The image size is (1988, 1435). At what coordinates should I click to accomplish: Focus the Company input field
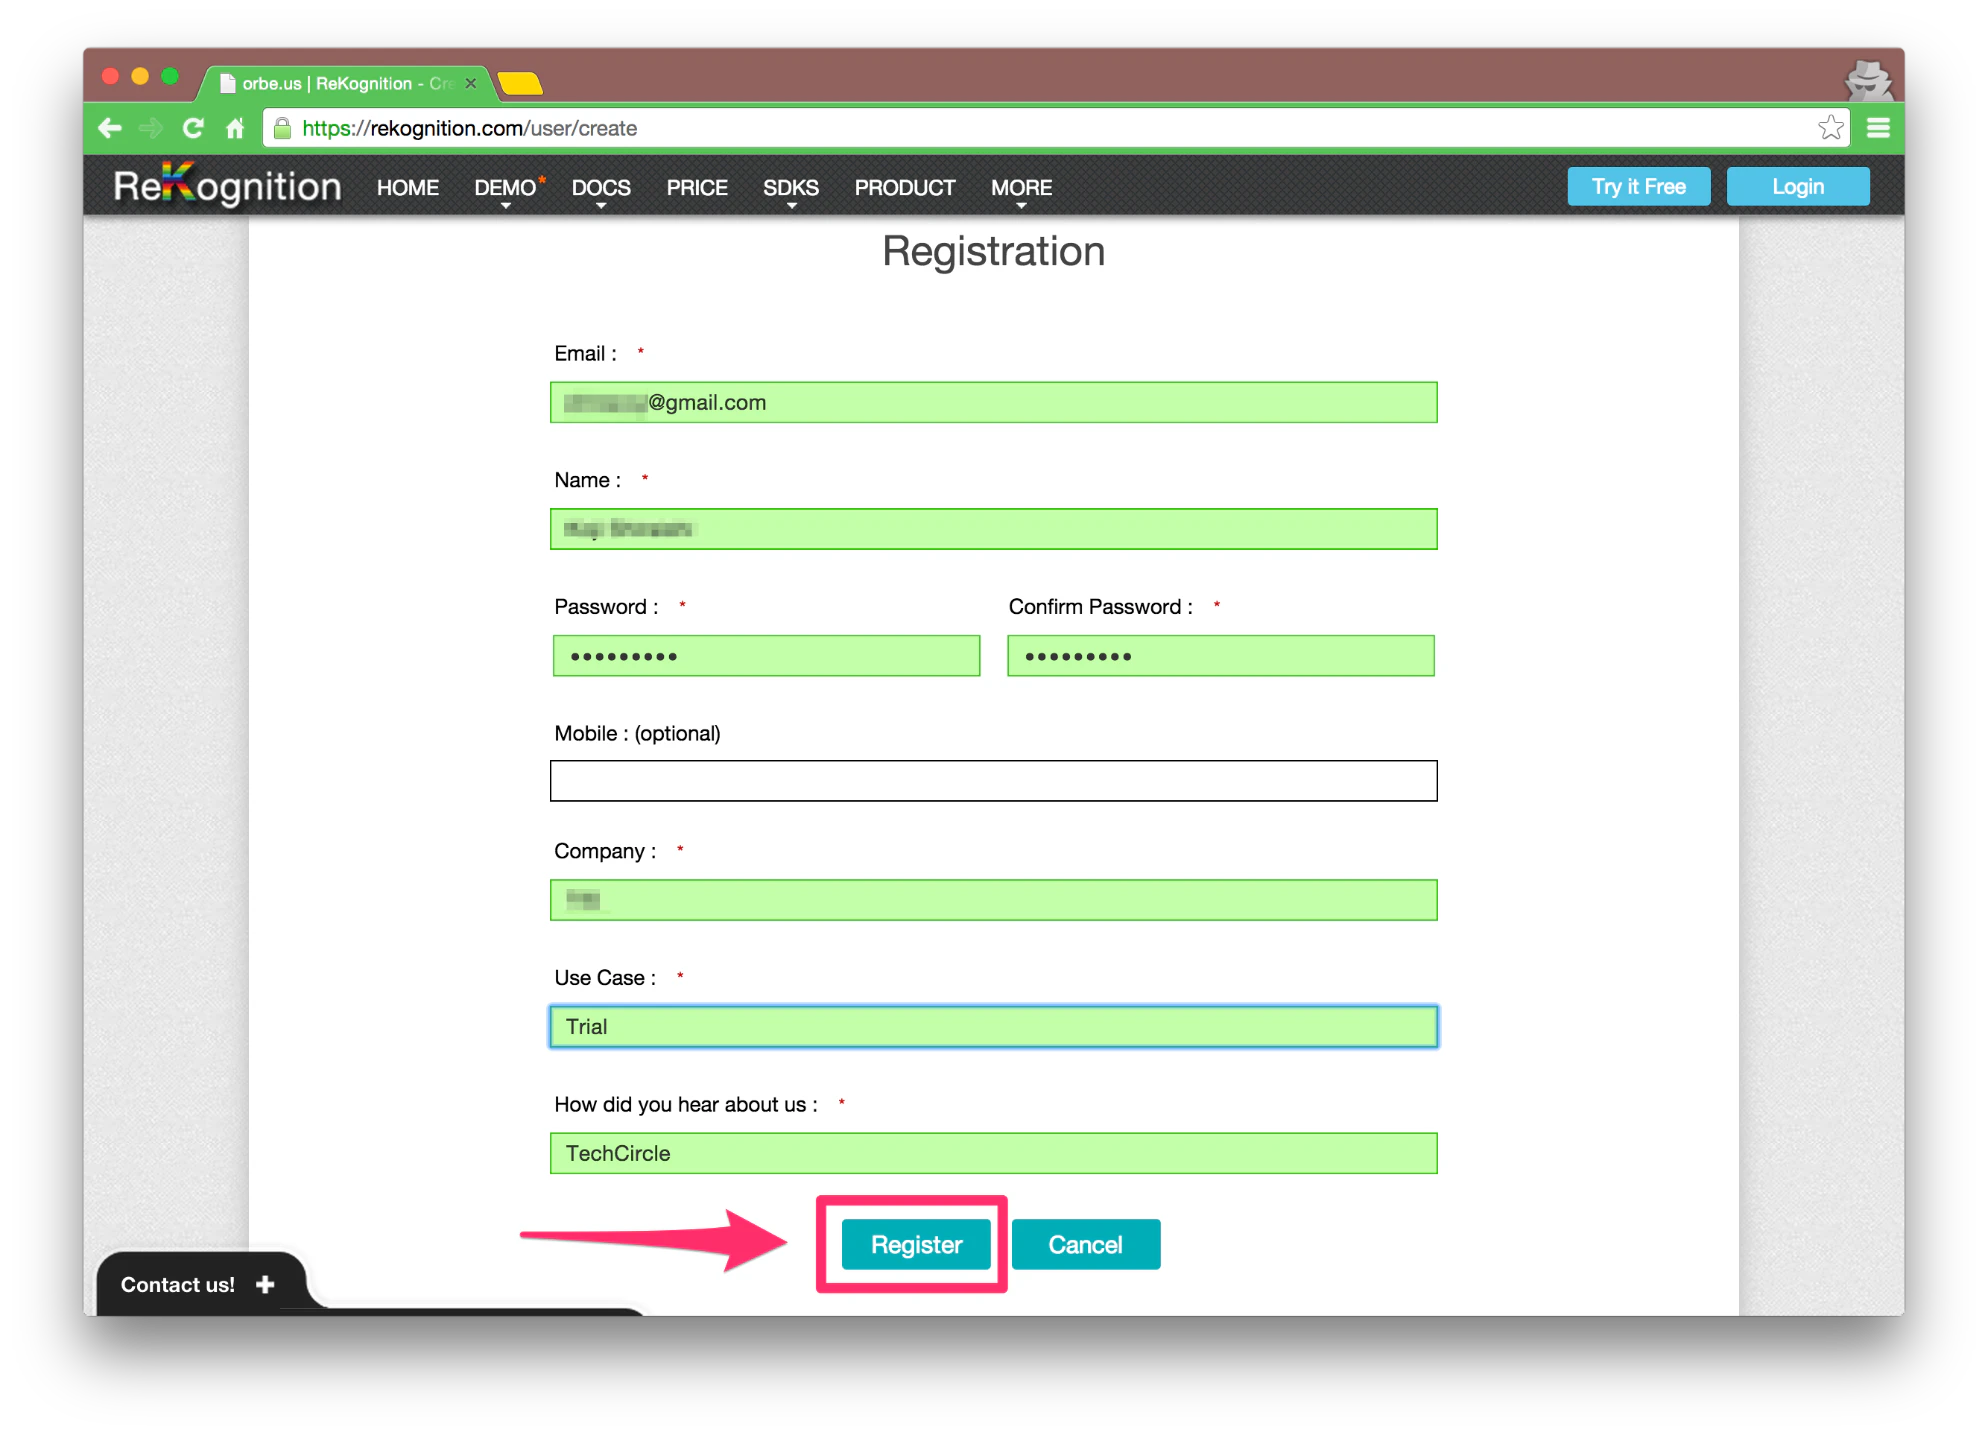(x=993, y=900)
